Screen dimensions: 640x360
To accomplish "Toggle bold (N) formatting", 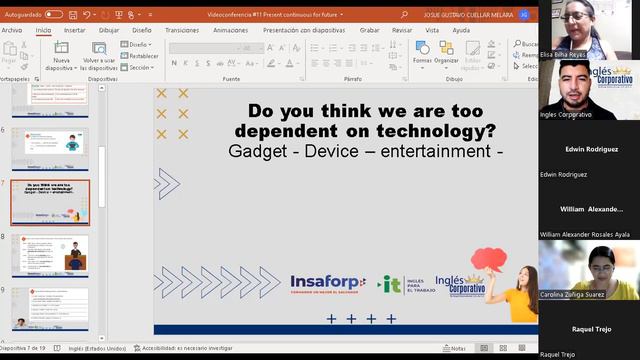I will point(174,63).
